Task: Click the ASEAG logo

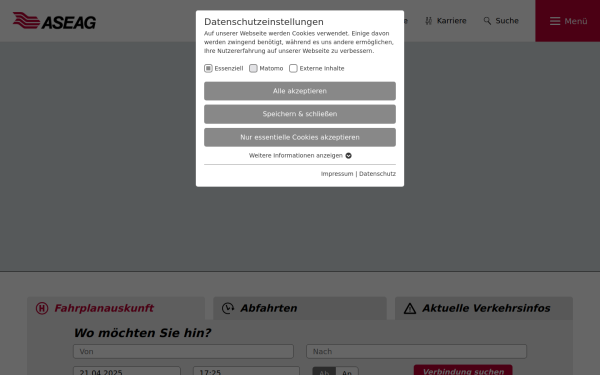Action: 54,21
